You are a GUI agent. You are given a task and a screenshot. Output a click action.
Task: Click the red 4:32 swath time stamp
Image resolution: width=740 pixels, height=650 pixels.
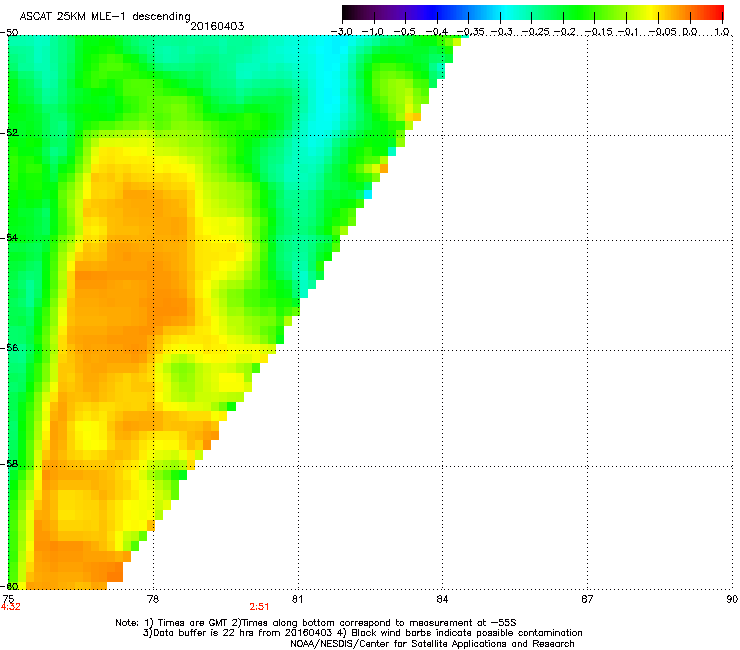10,607
